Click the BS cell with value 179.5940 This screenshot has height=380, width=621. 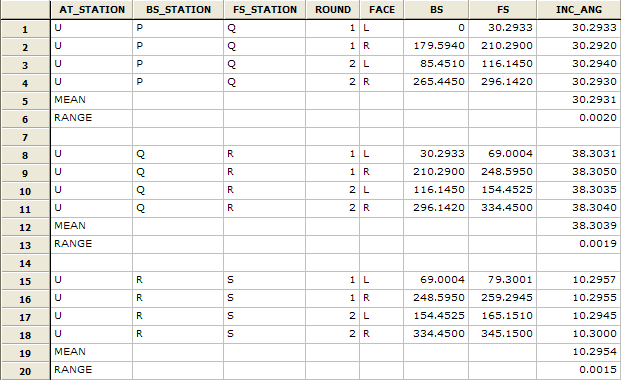(436, 46)
